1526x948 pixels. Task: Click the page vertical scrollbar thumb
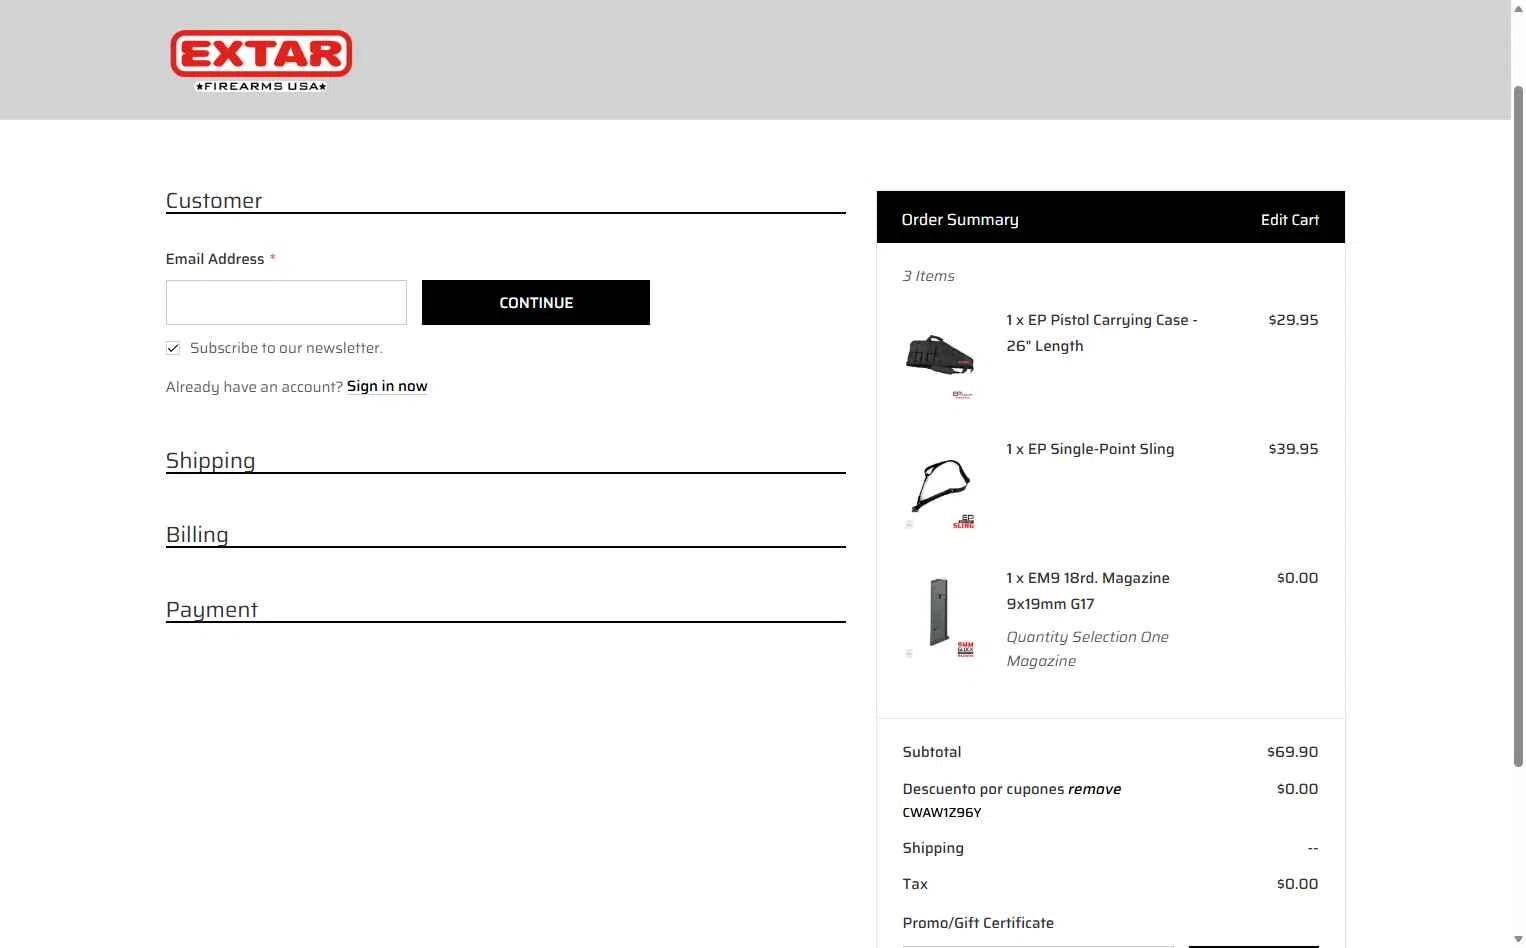(1518, 427)
